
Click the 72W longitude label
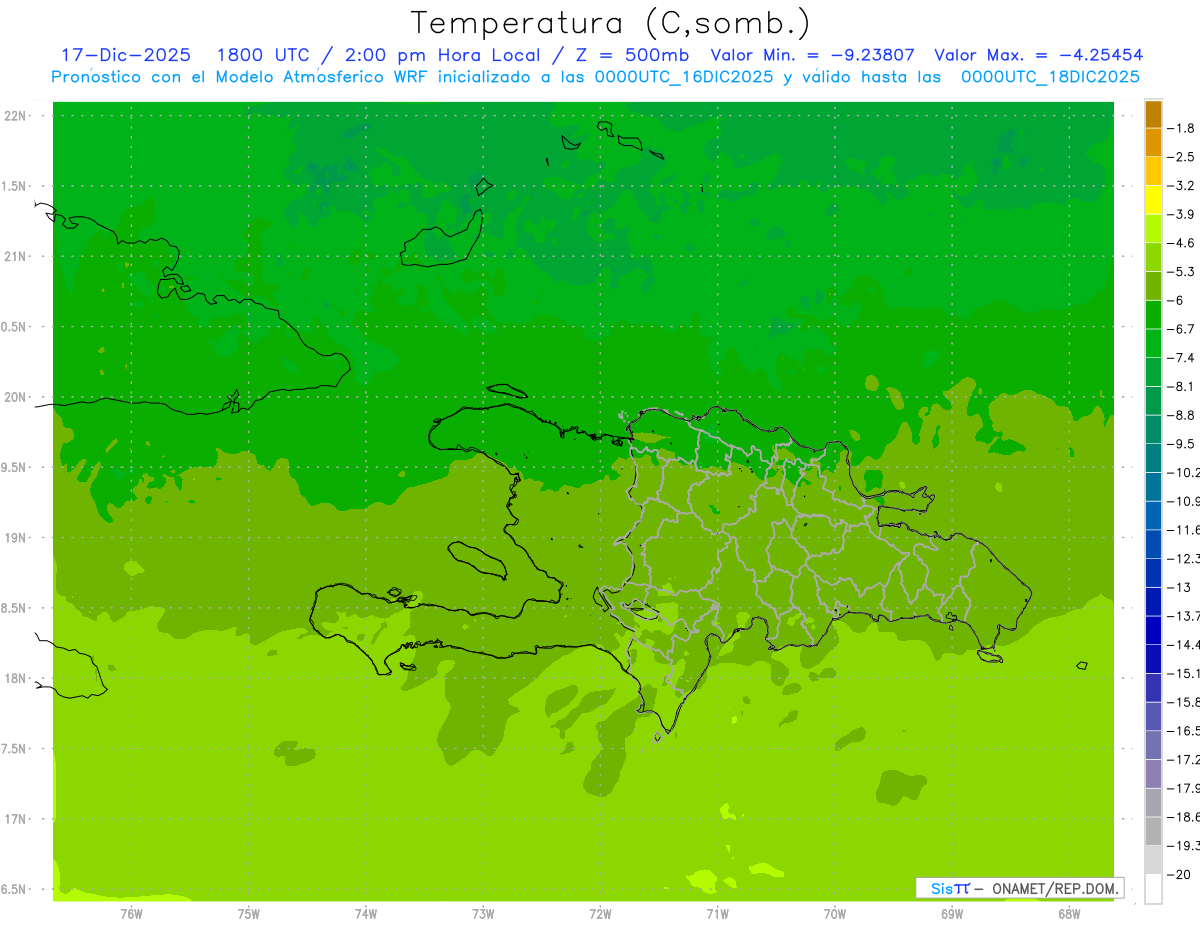pos(601,914)
